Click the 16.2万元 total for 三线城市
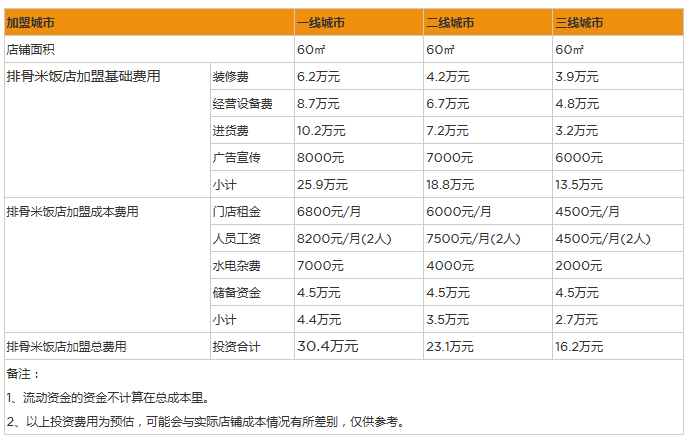Screen dimensions: 691x442 (579, 347)
